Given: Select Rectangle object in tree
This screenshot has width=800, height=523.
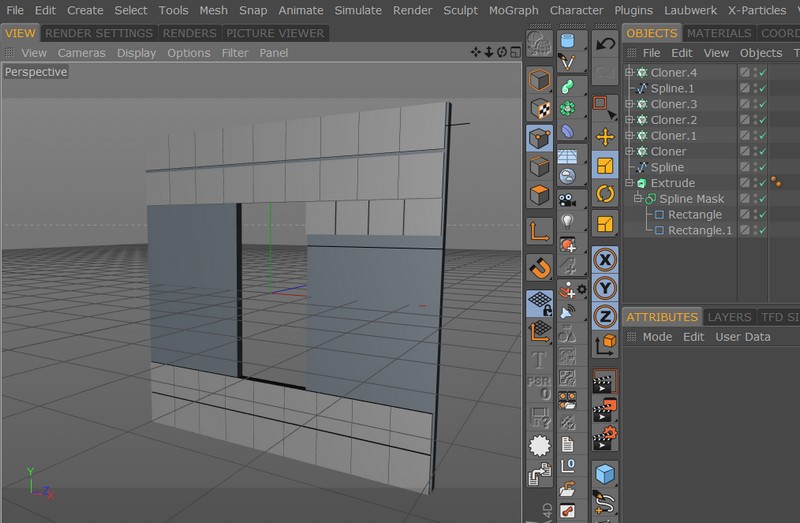Looking at the screenshot, I should [694, 215].
